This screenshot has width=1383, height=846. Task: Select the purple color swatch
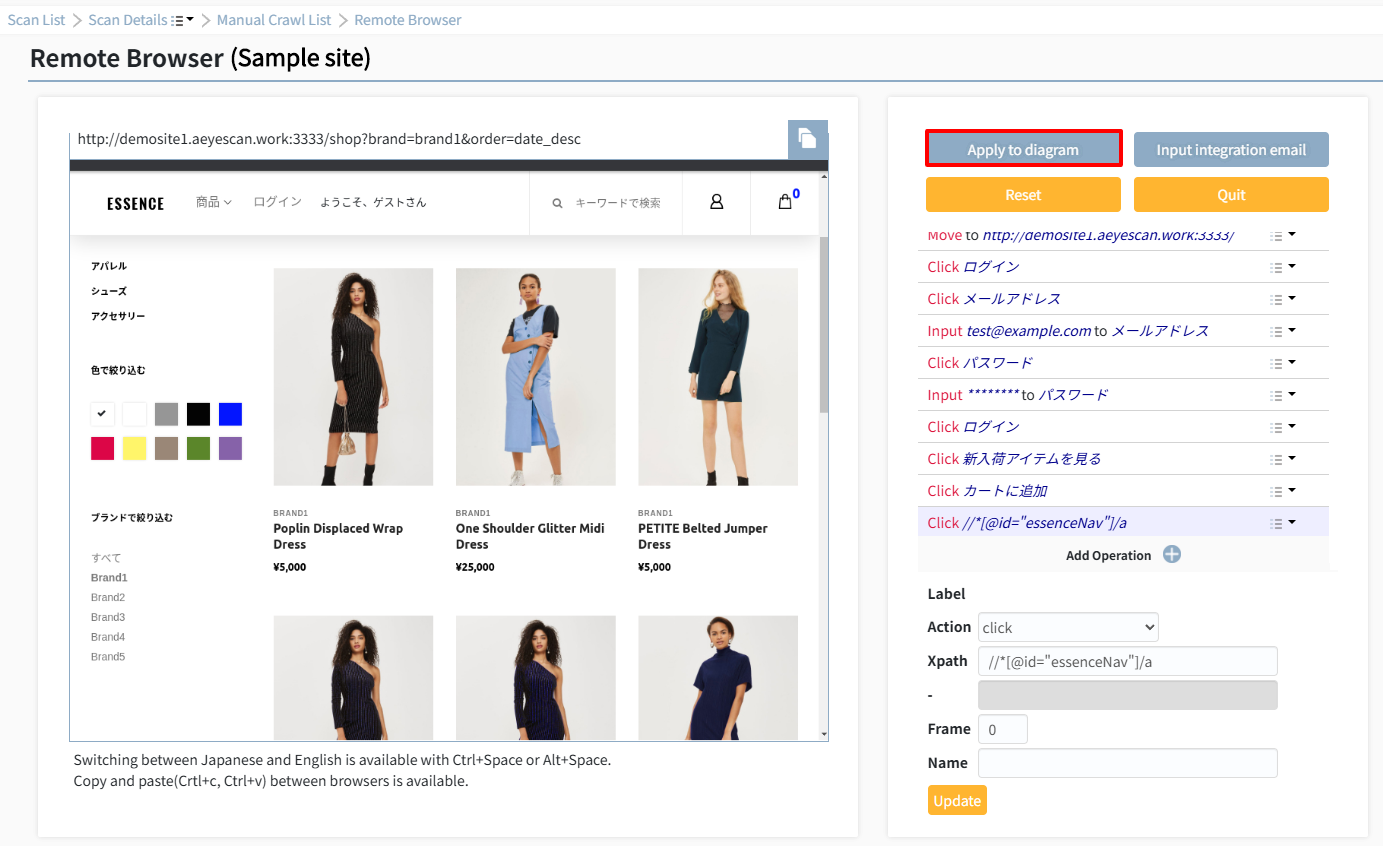230,448
